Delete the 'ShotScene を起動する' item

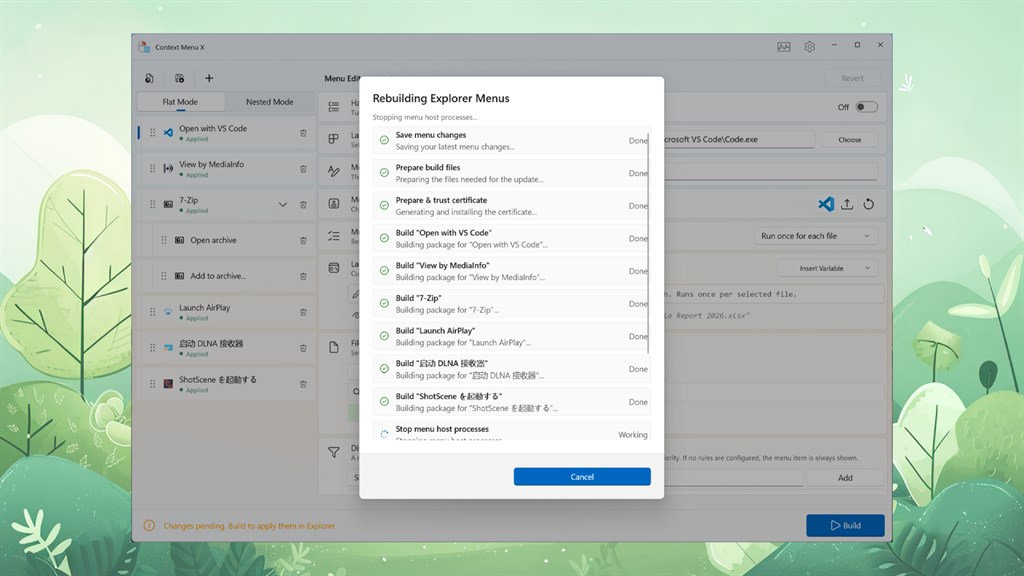(x=303, y=384)
